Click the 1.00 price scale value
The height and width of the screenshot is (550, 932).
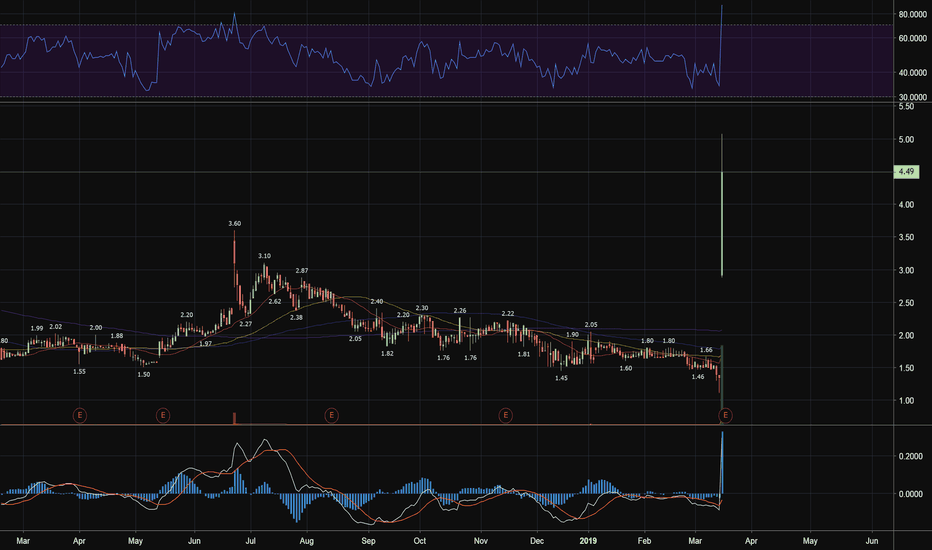[x=906, y=401]
